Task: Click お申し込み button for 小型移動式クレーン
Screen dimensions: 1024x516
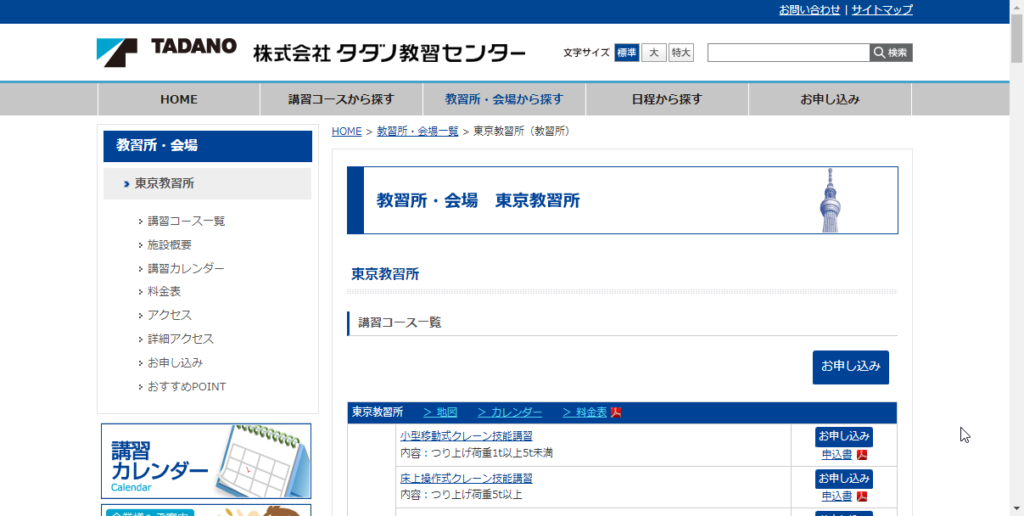Action: 844,436
